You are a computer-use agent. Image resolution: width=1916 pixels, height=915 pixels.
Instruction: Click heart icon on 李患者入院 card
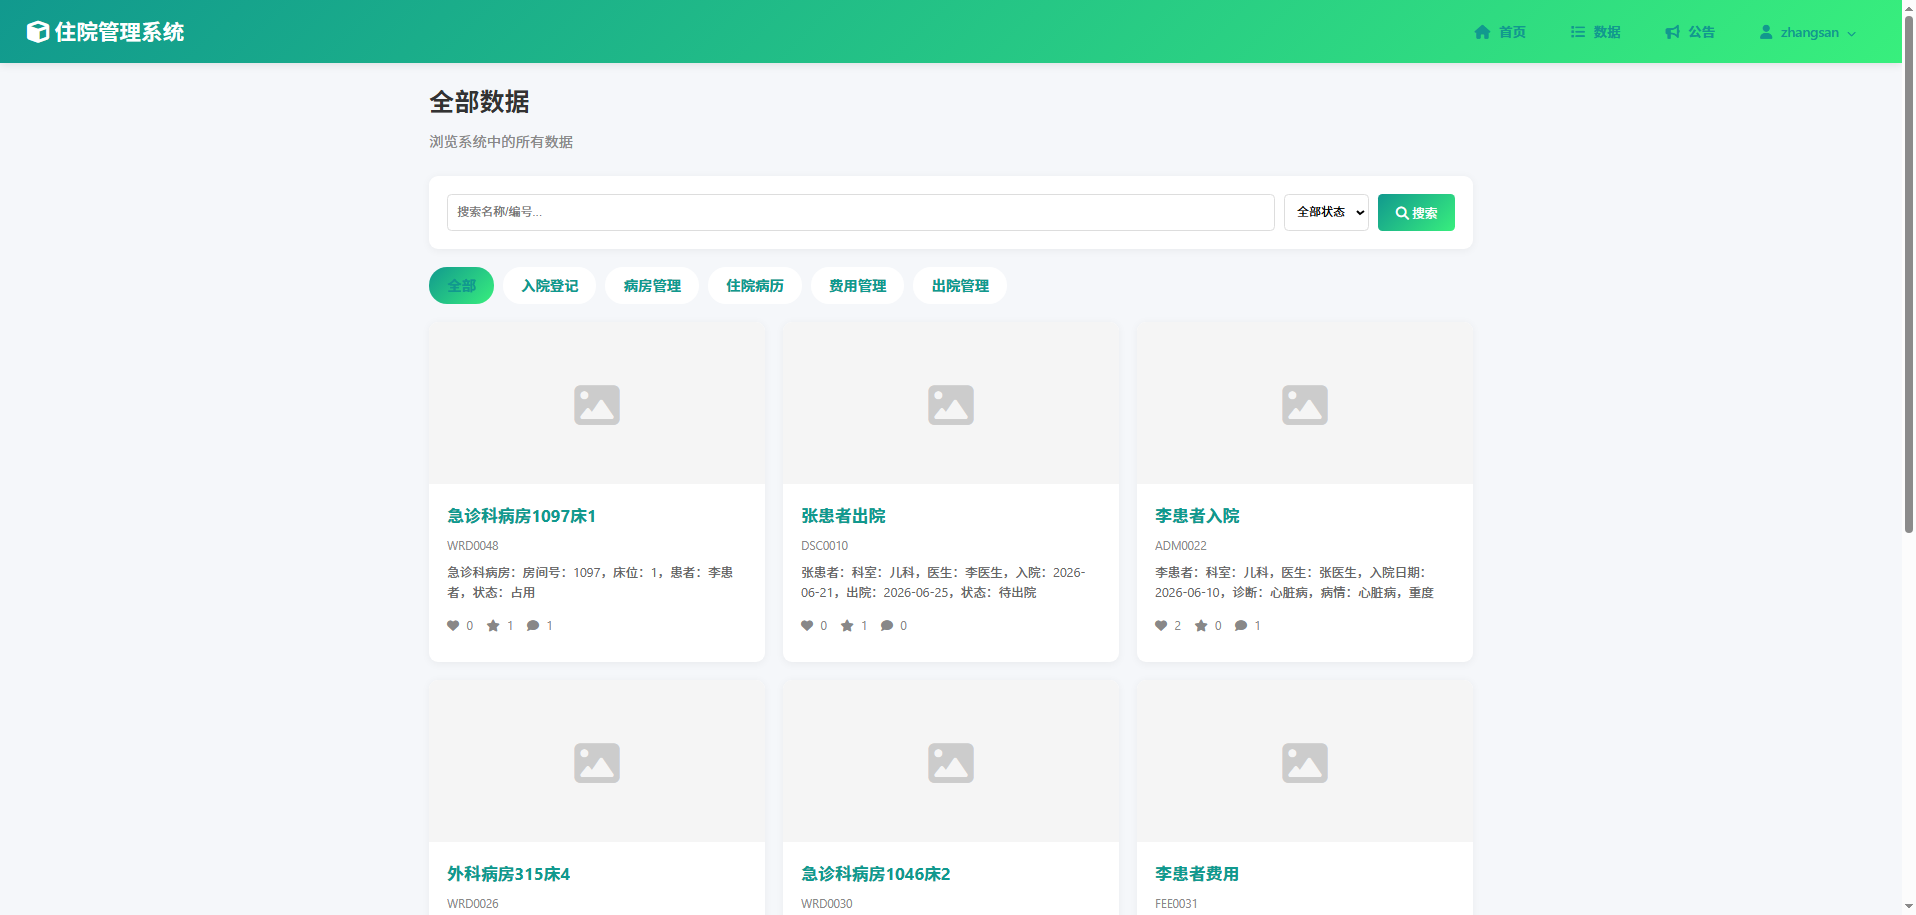(x=1161, y=626)
